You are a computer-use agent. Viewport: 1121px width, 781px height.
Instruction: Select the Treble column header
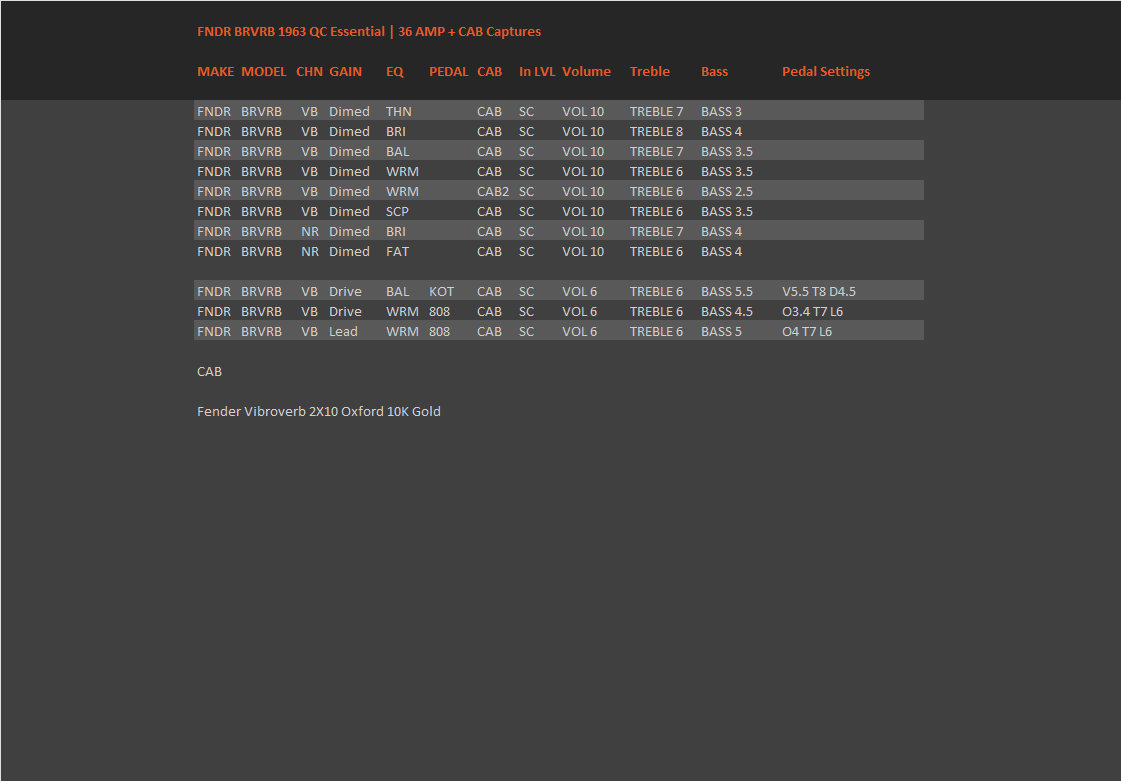coord(650,72)
